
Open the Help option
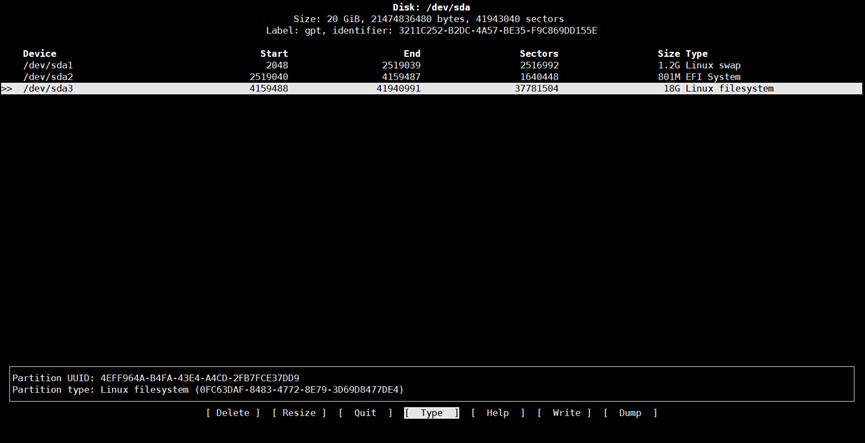[x=497, y=413]
